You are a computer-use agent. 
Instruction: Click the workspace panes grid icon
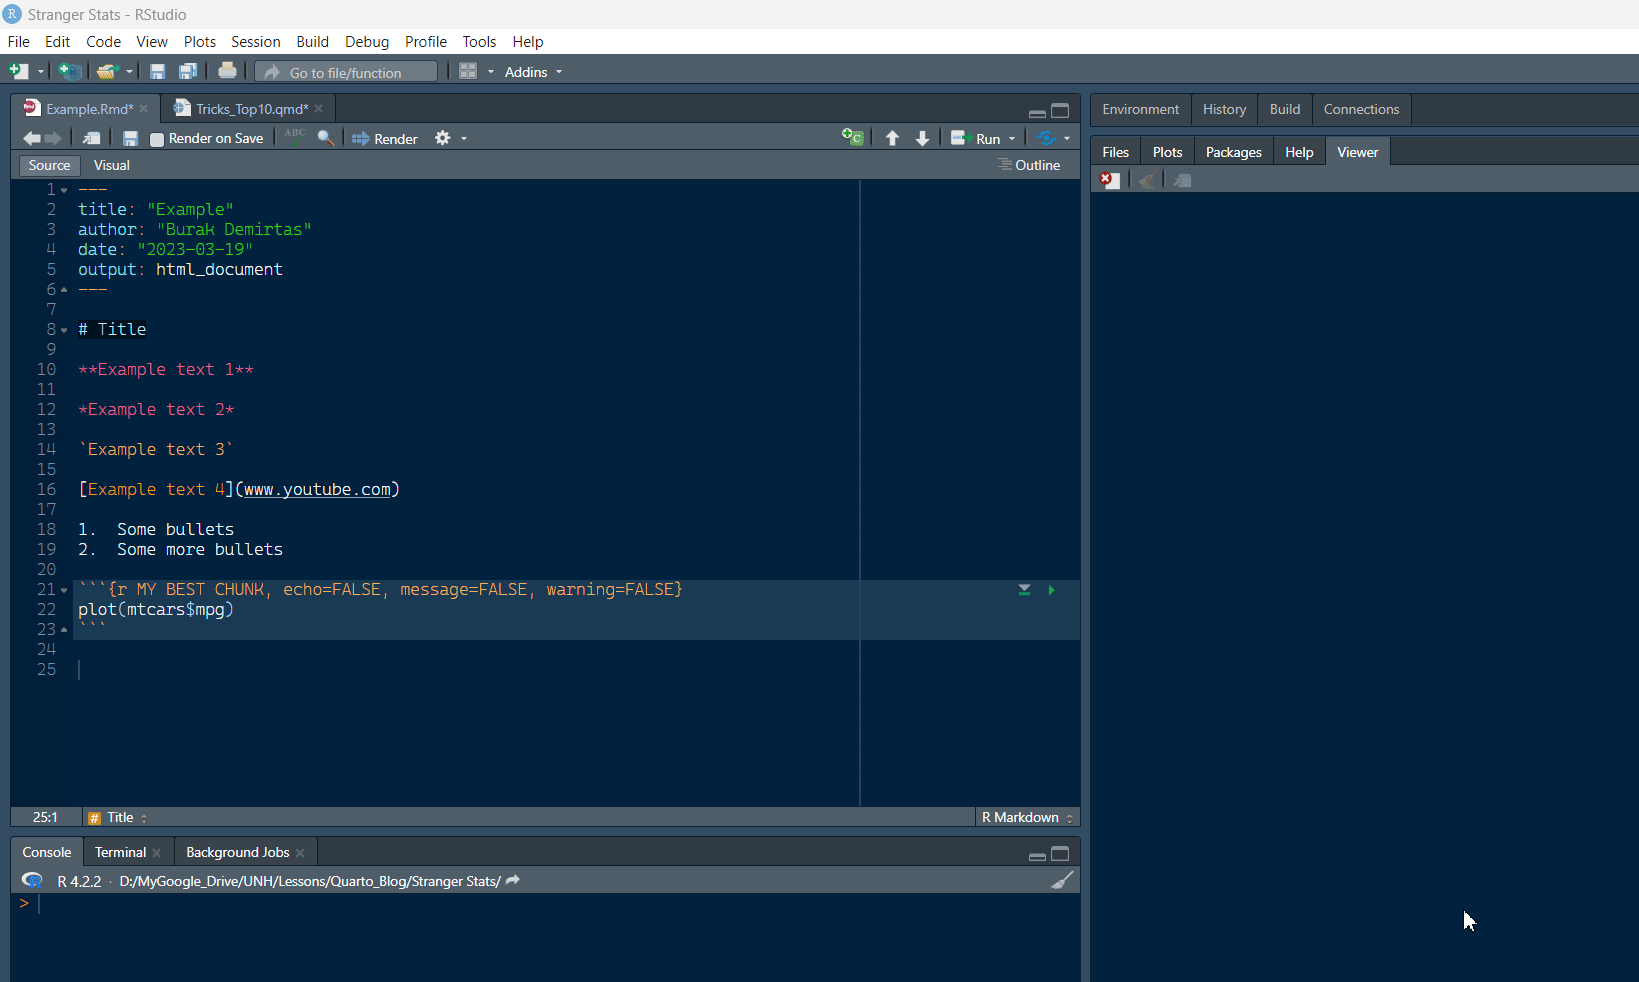point(467,71)
